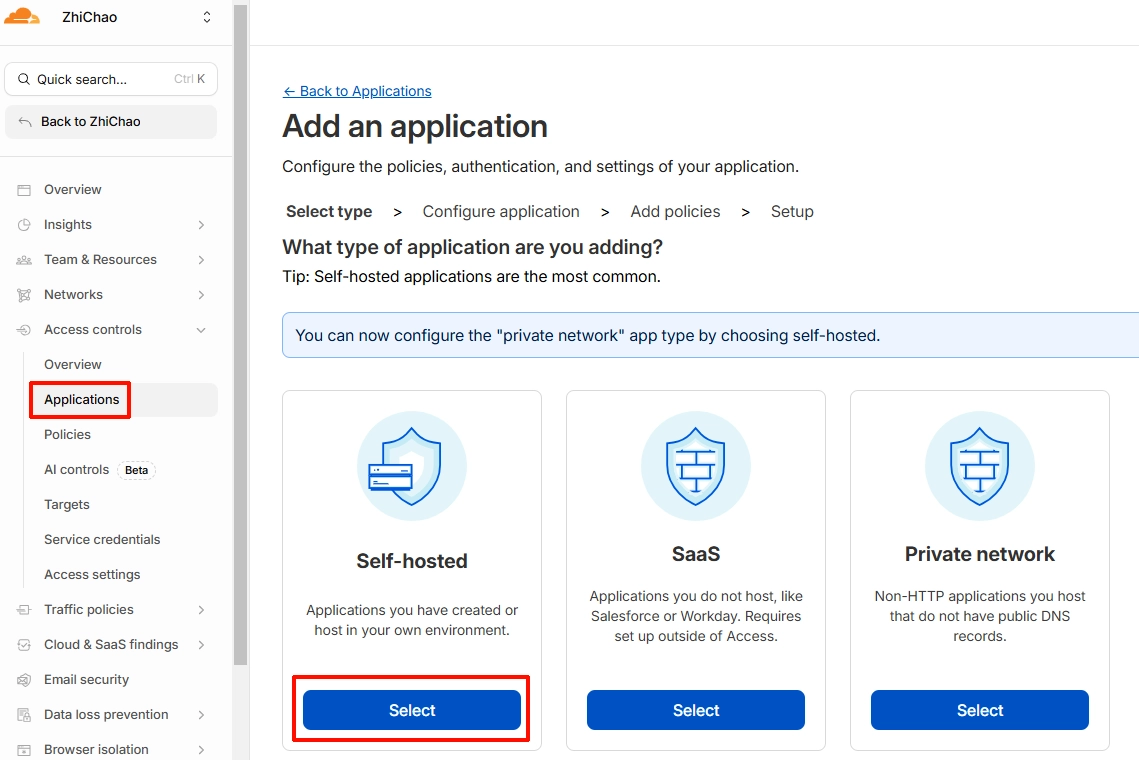Select the Self-hosted application type
The height and width of the screenshot is (760, 1139).
(412, 710)
